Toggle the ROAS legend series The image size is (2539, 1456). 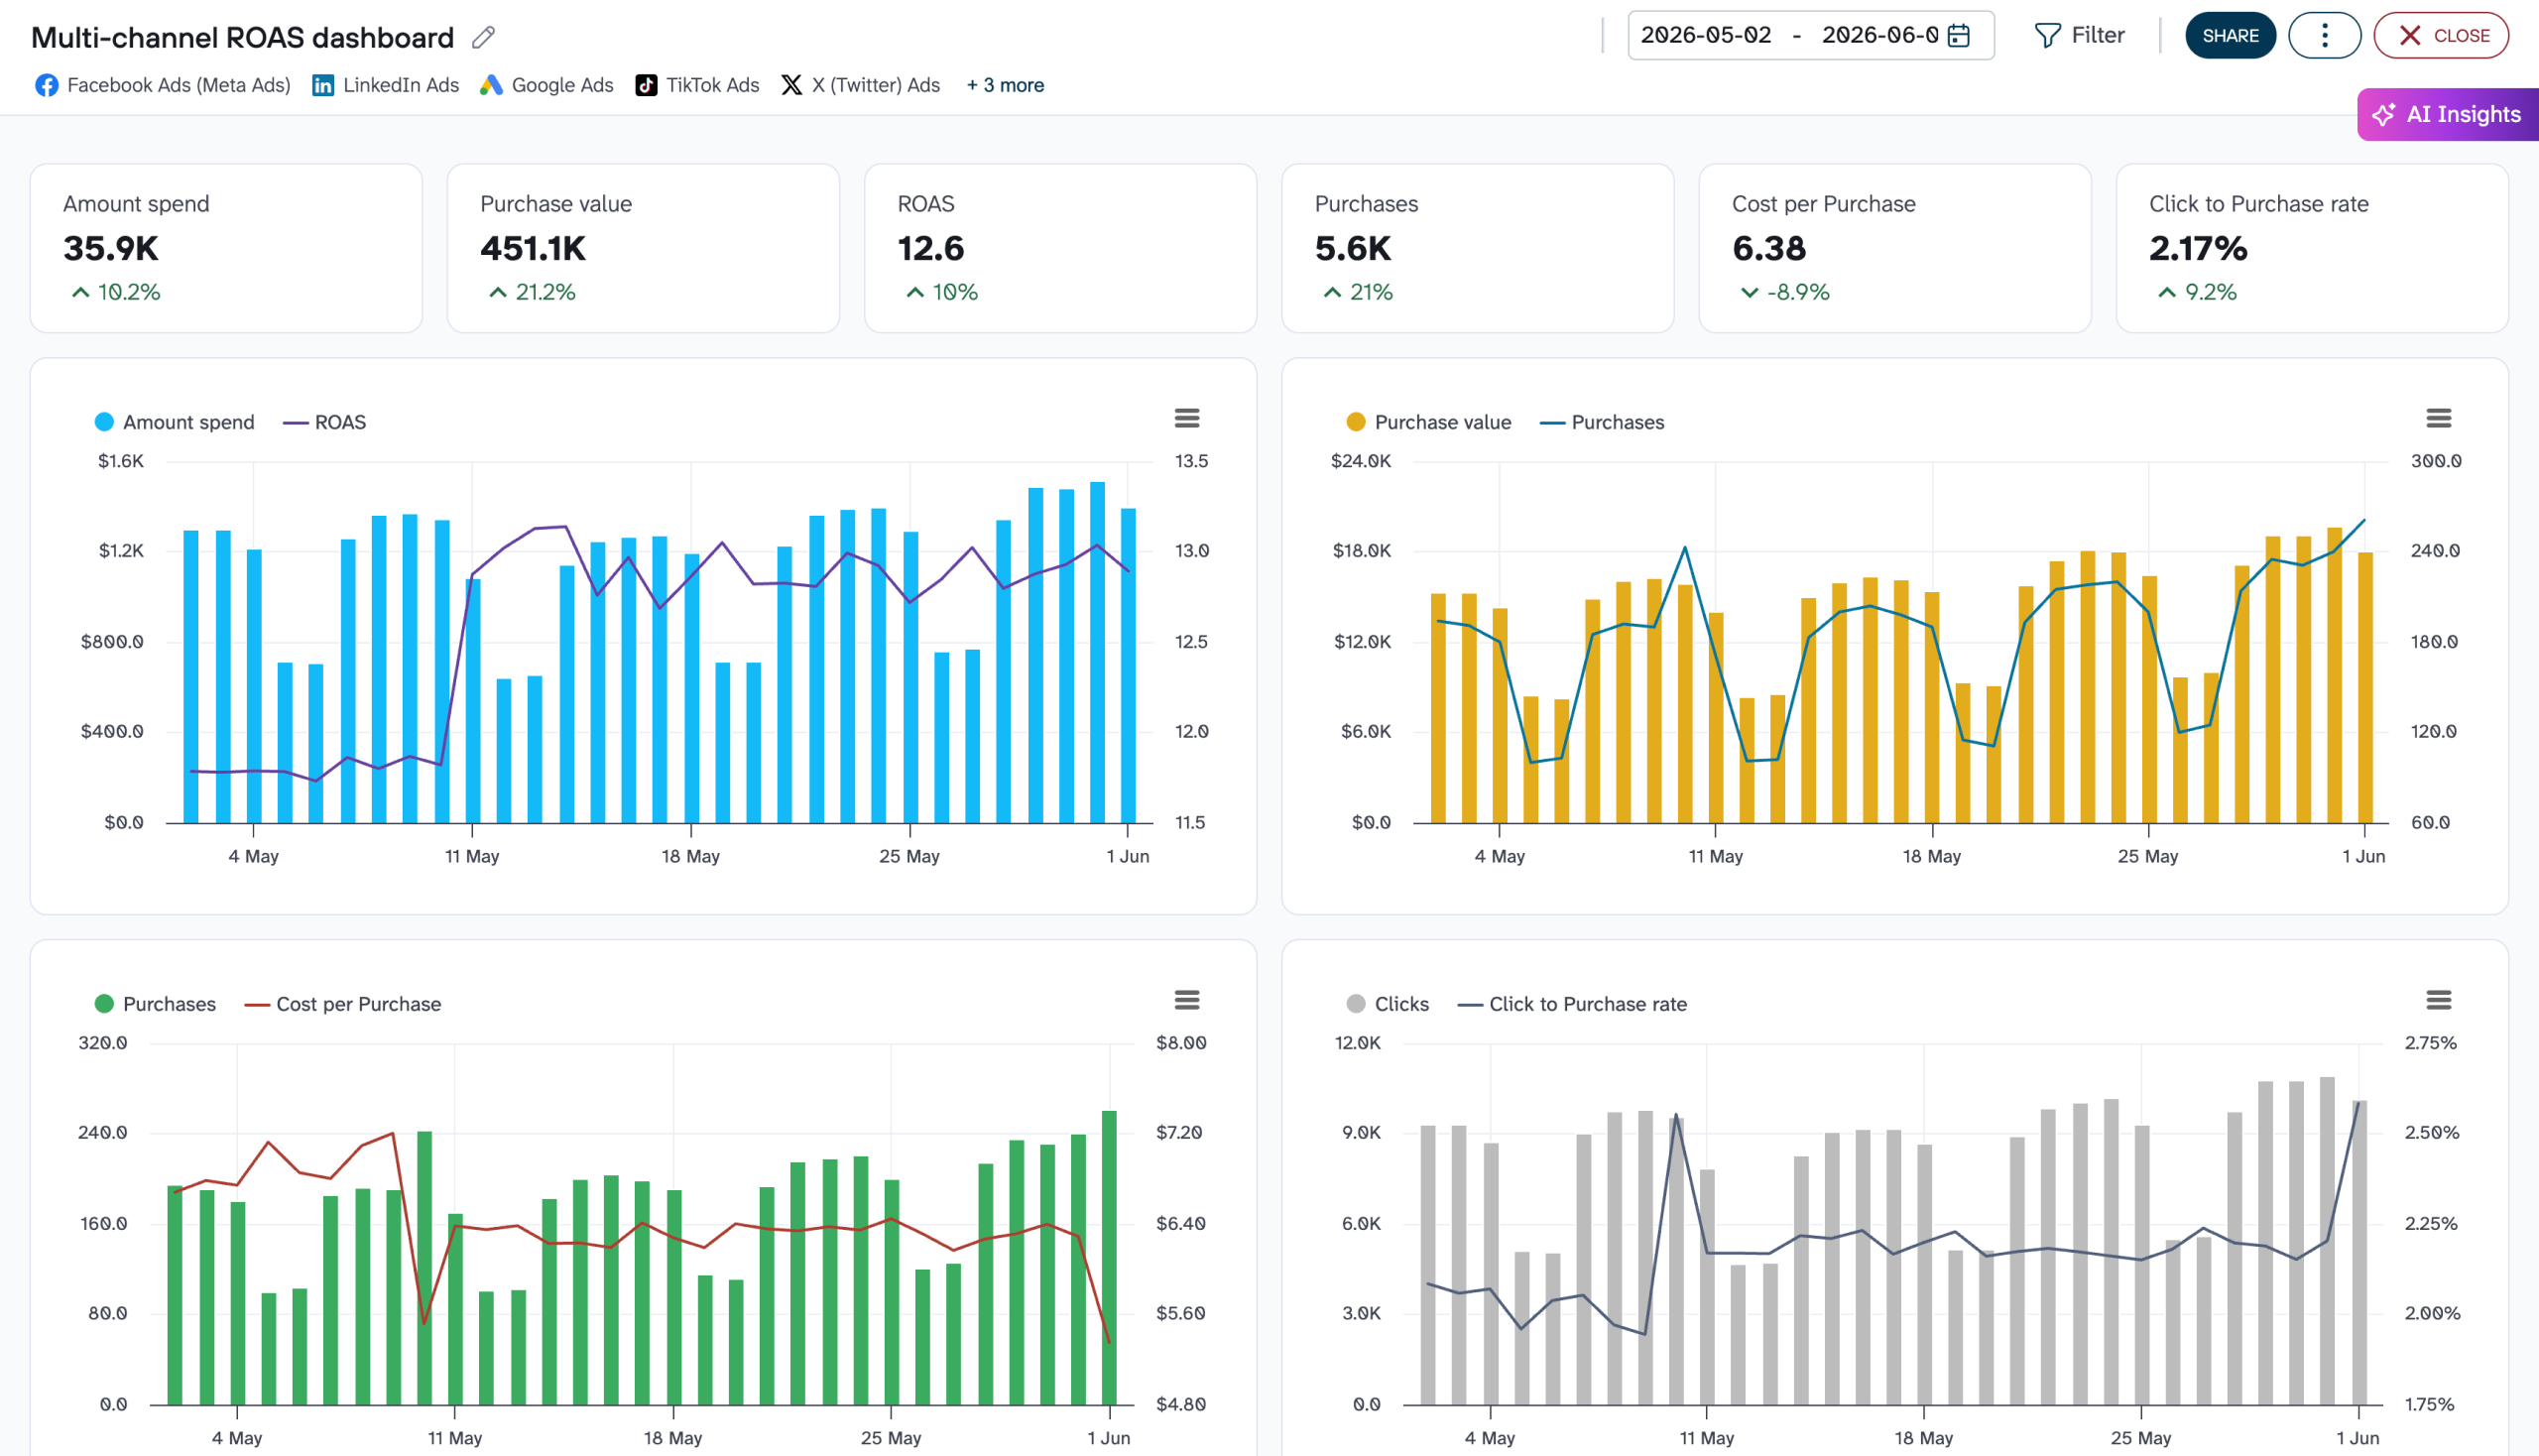click(325, 423)
